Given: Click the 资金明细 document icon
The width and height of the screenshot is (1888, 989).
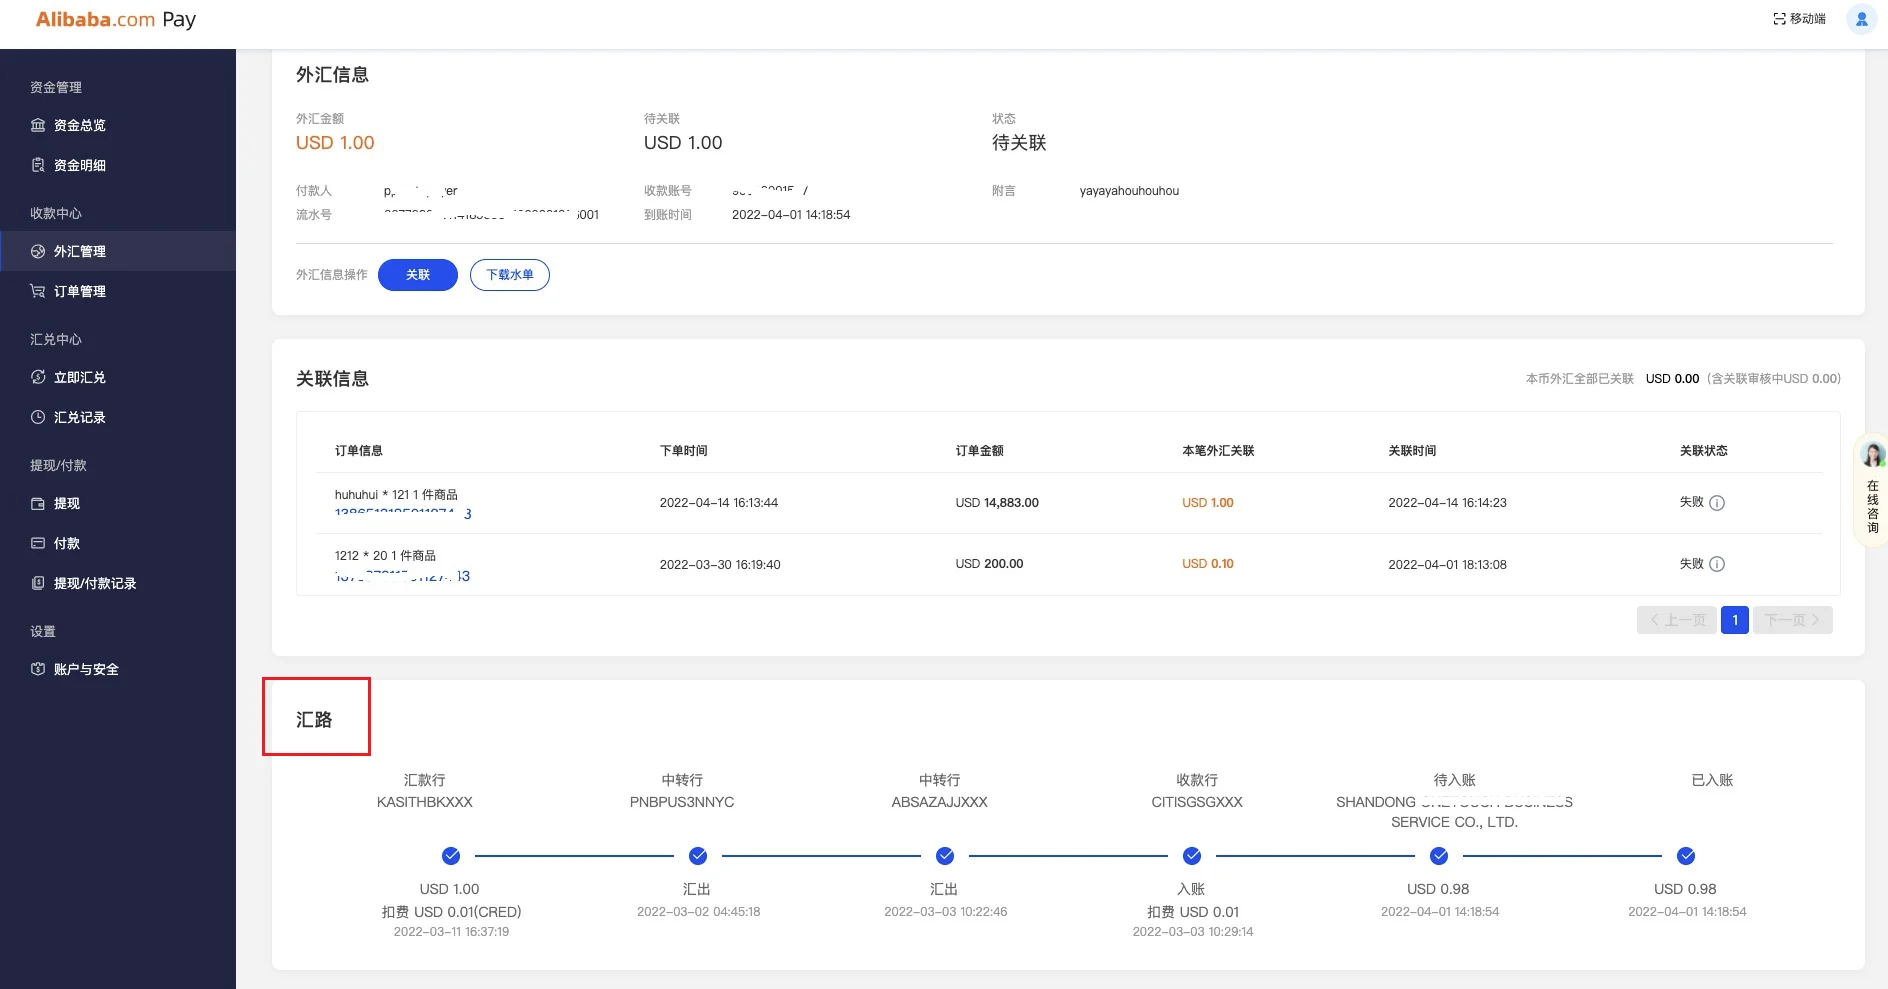Looking at the screenshot, I should pyautogui.click(x=38, y=165).
